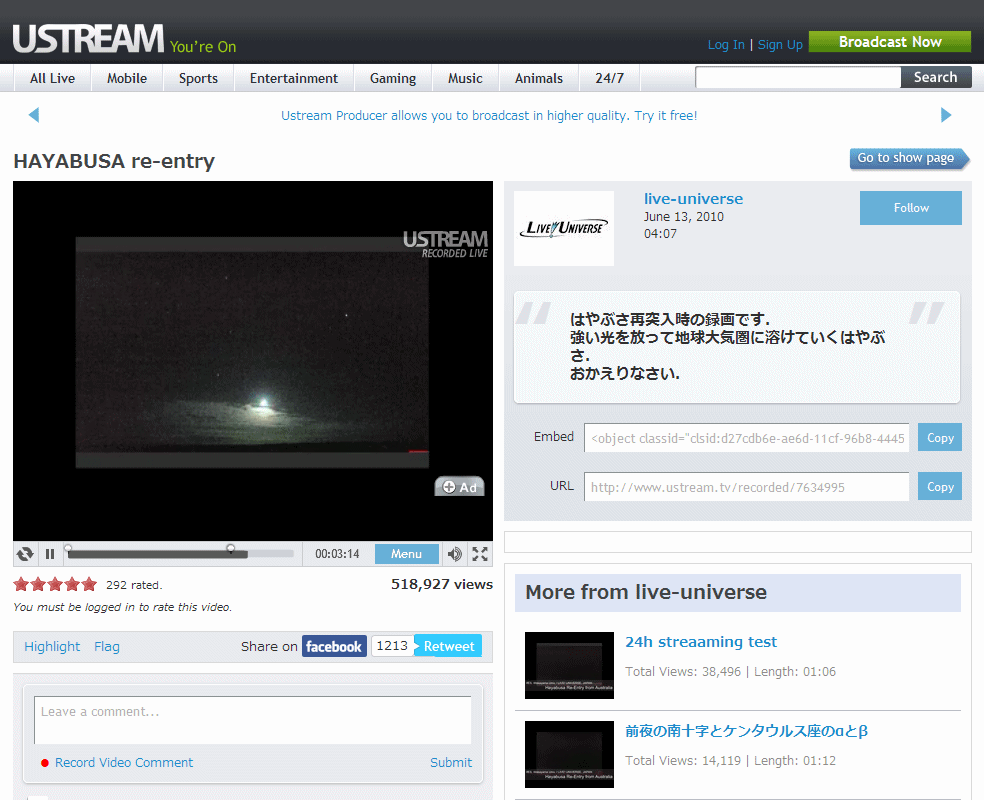Click the video progress seek bar

tap(180, 554)
